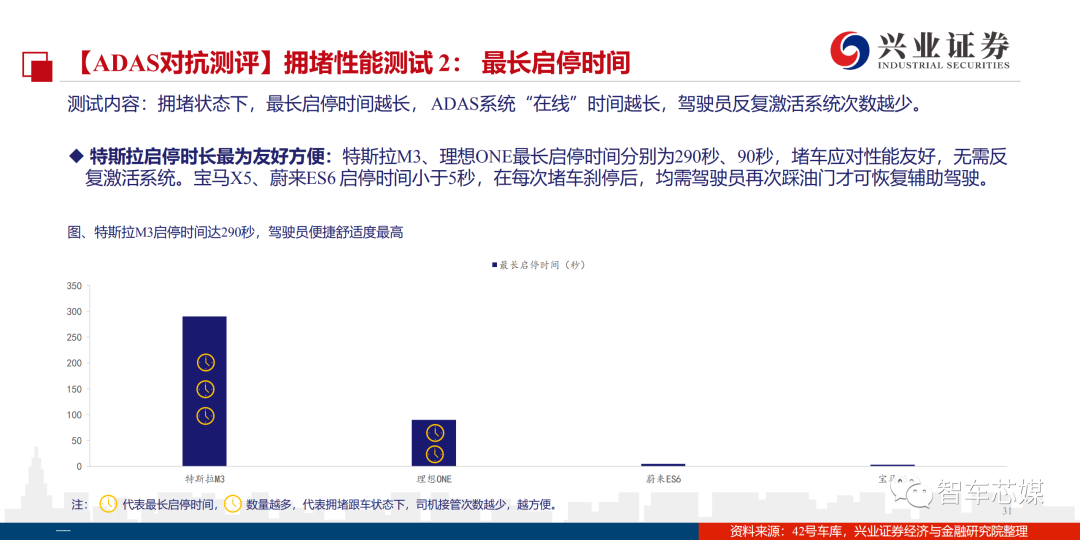1080x540 pixels.
Task: Click the source line 资料来源：42号车库
Action: tap(878, 531)
